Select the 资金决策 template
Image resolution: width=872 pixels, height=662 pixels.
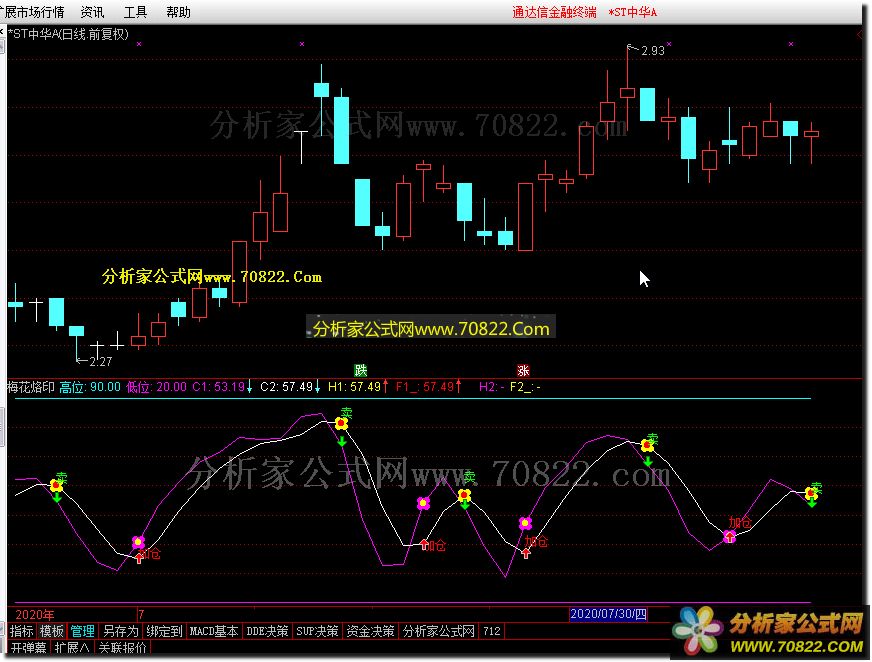(370, 631)
